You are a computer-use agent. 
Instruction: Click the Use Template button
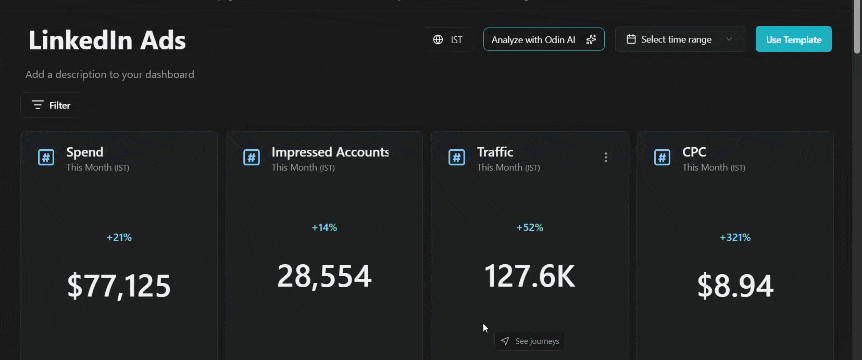(794, 40)
